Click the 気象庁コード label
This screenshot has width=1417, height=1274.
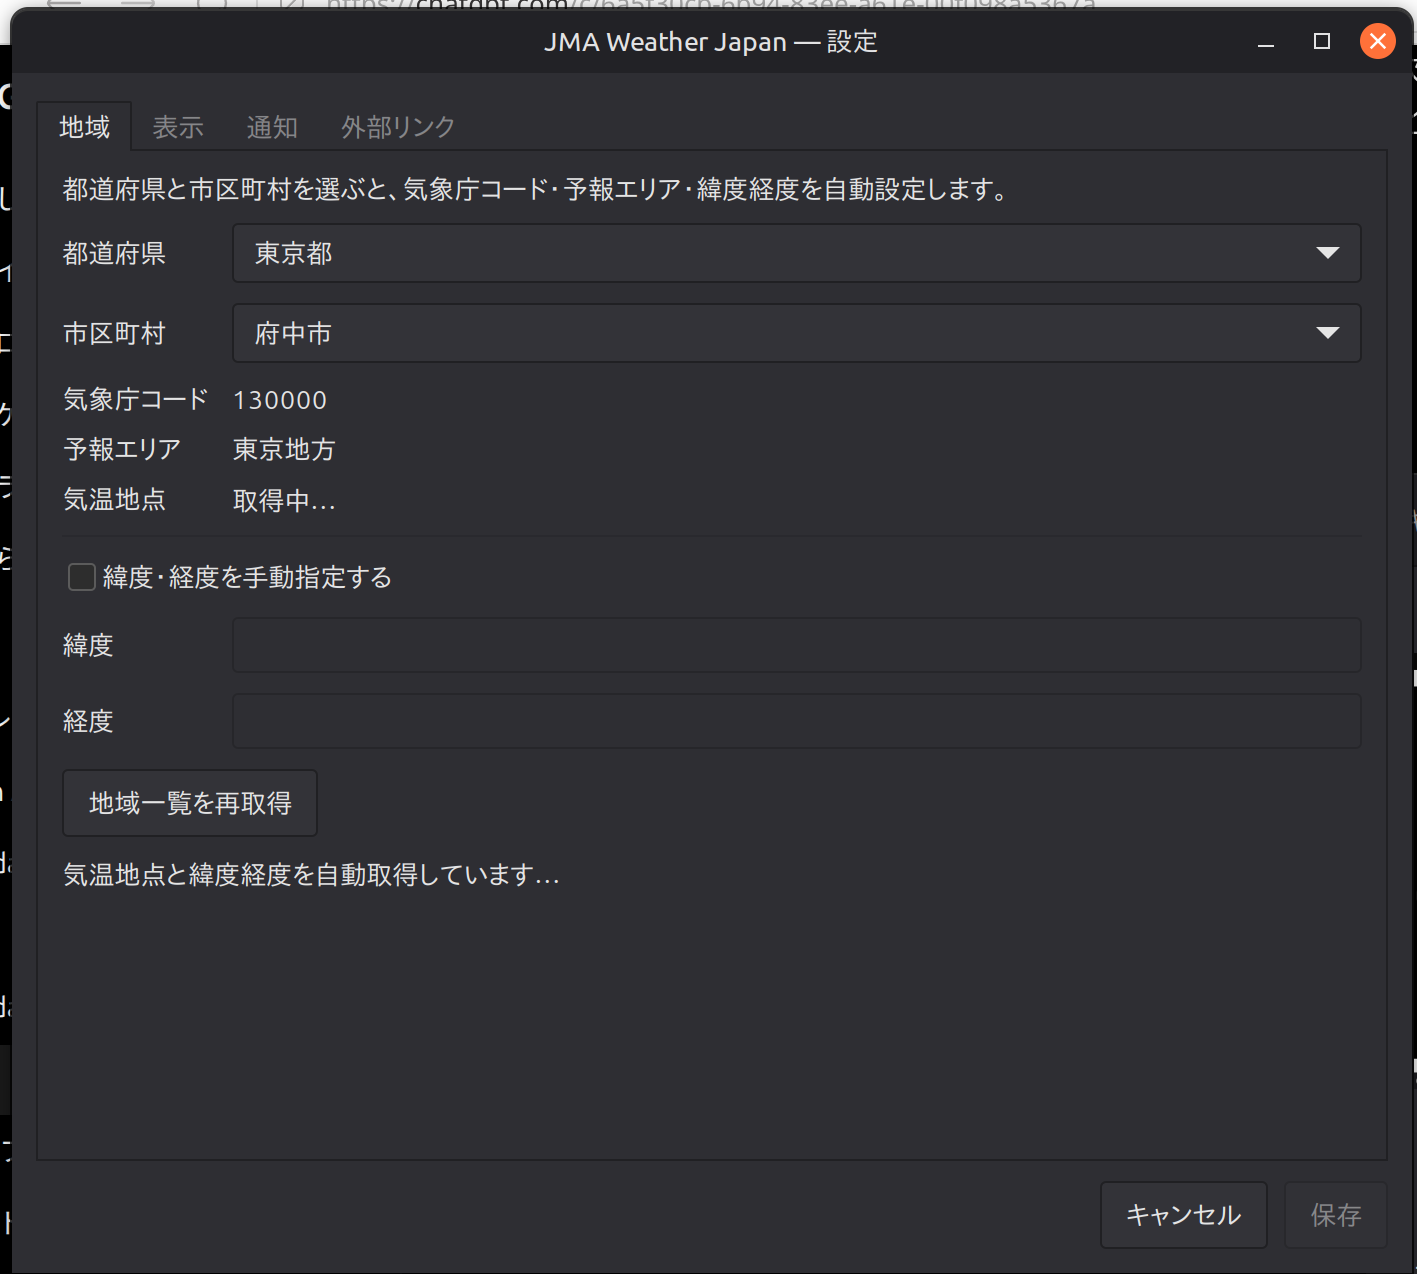pos(136,399)
